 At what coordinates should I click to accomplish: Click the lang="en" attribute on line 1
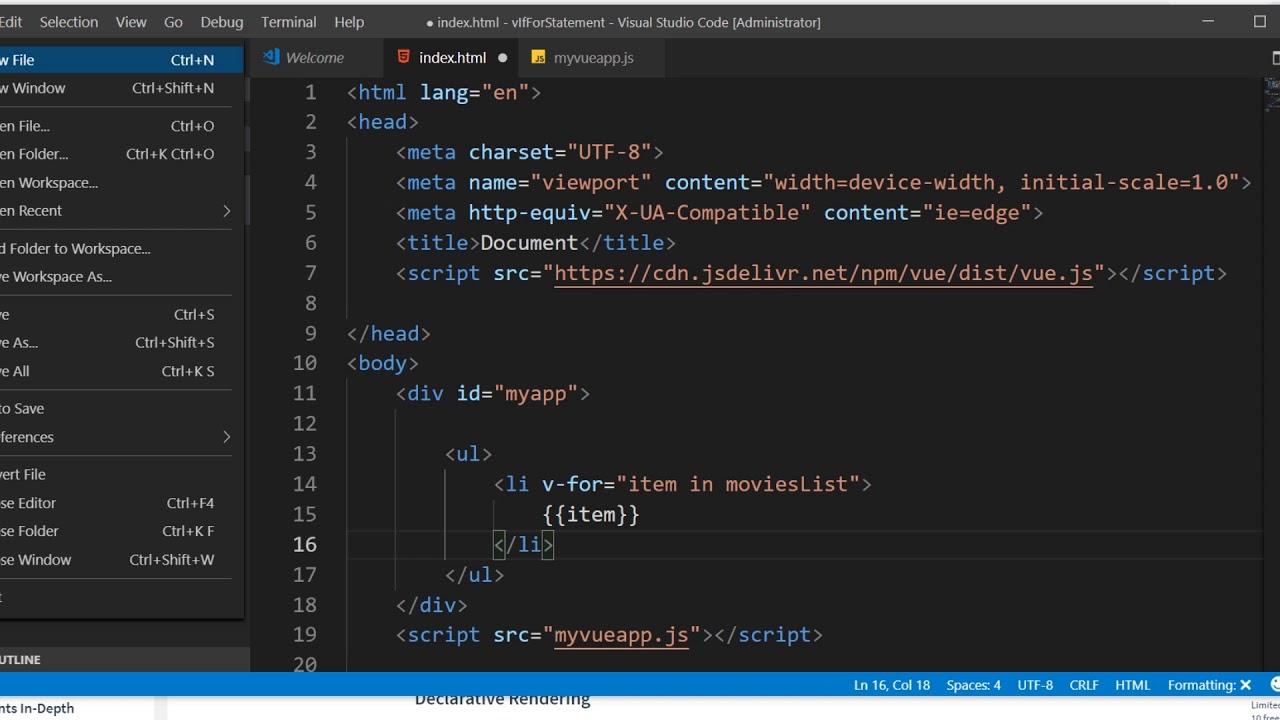coord(474,92)
